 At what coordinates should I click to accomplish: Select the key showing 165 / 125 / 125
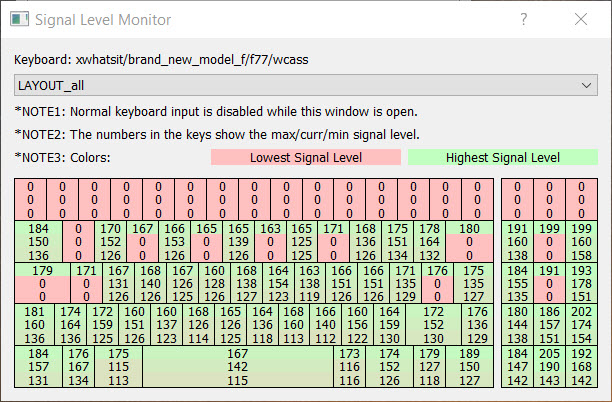(x=302, y=242)
